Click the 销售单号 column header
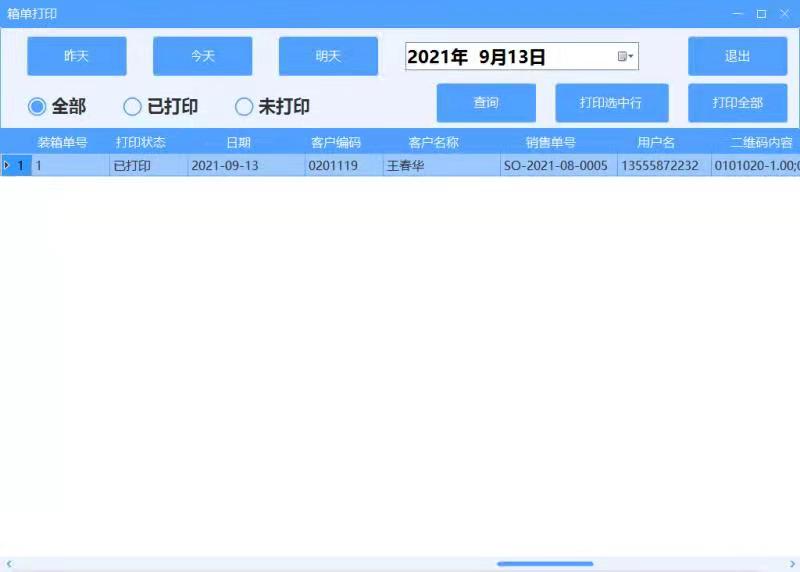 (x=551, y=142)
